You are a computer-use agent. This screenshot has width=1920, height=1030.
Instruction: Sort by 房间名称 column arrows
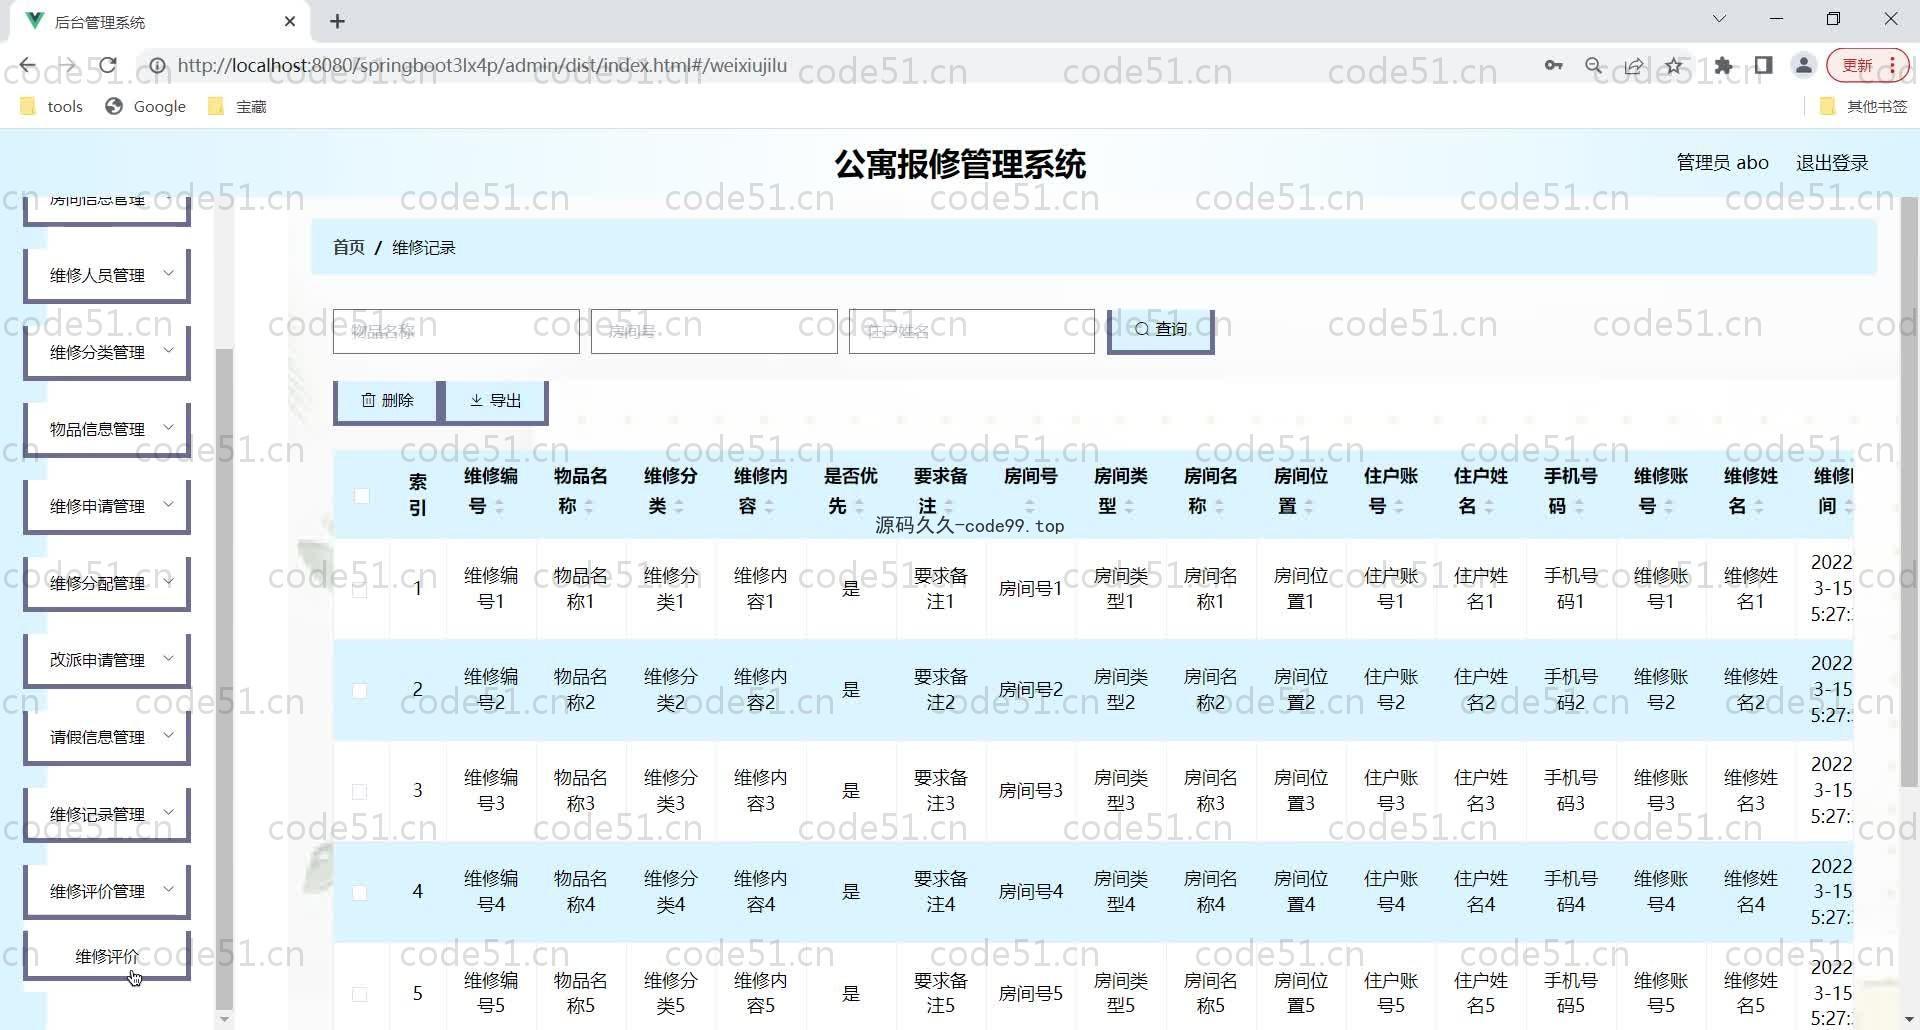(x=1219, y=507)
